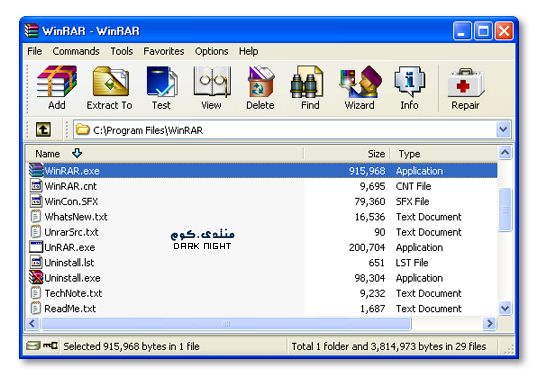
Task: Maximize the WinRAR window
Action: point(483,31)
